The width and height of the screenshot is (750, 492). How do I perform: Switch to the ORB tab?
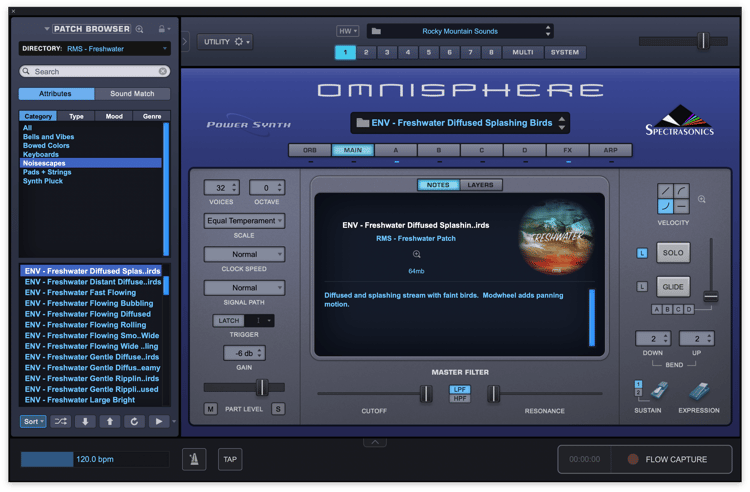pos(309,150)
